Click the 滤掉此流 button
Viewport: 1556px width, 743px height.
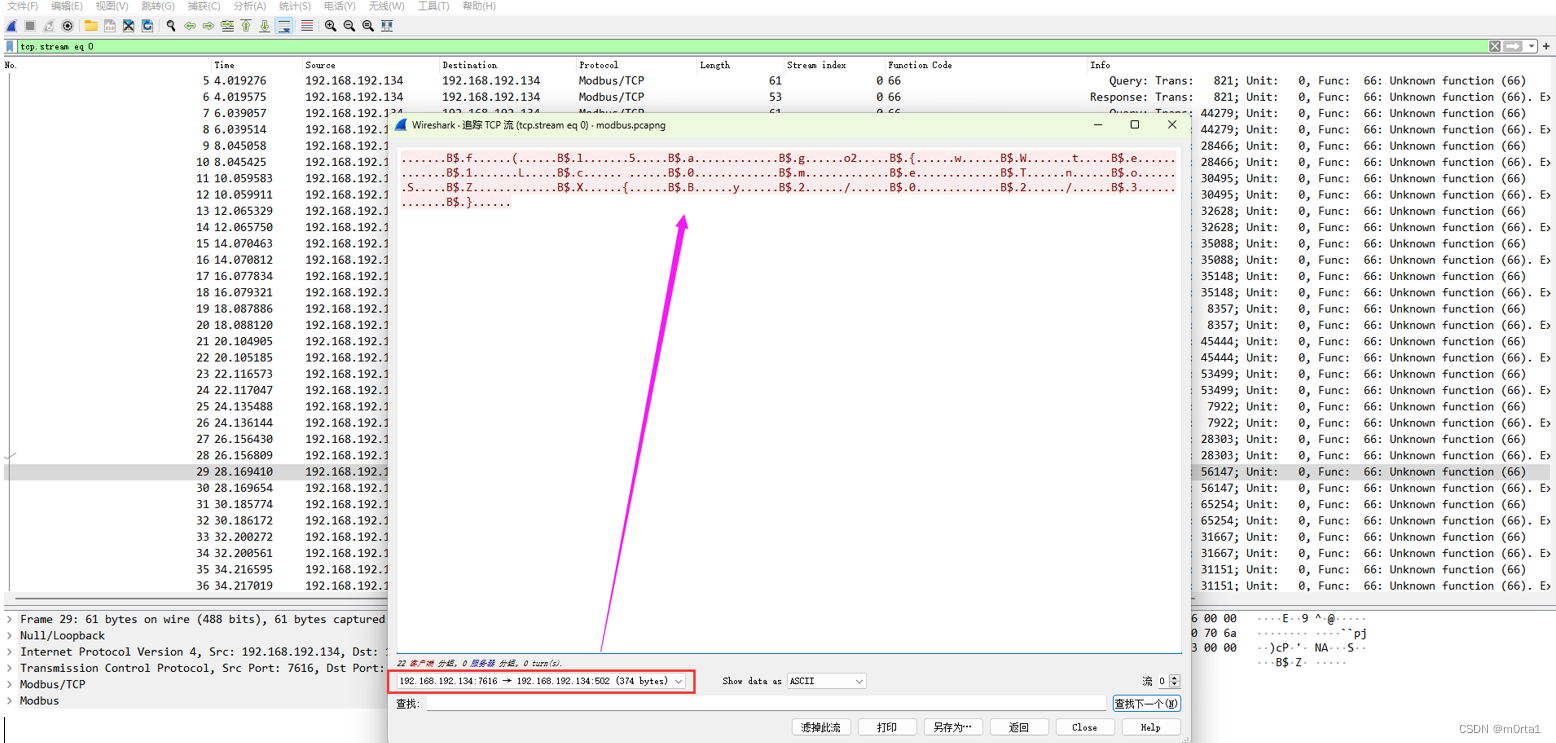tap(820, 727)
